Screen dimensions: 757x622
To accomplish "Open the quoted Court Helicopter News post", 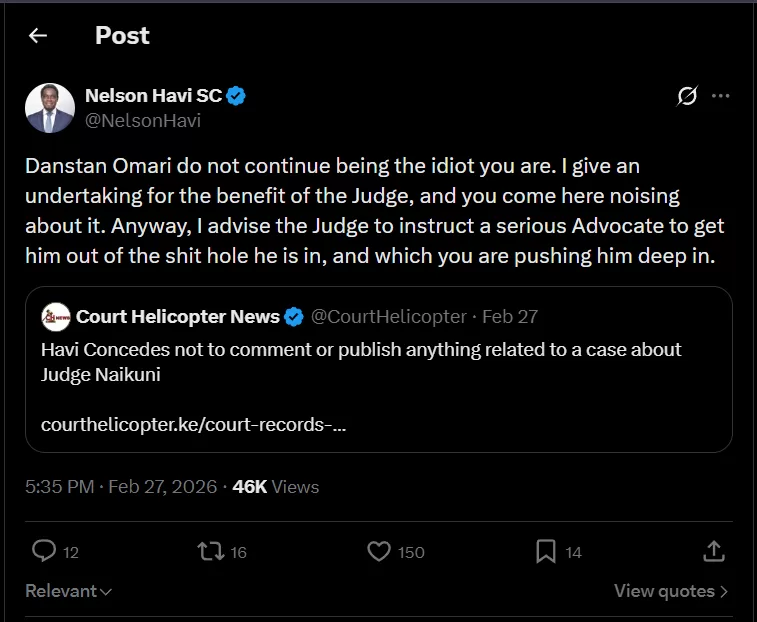I will tap(378, 370).
